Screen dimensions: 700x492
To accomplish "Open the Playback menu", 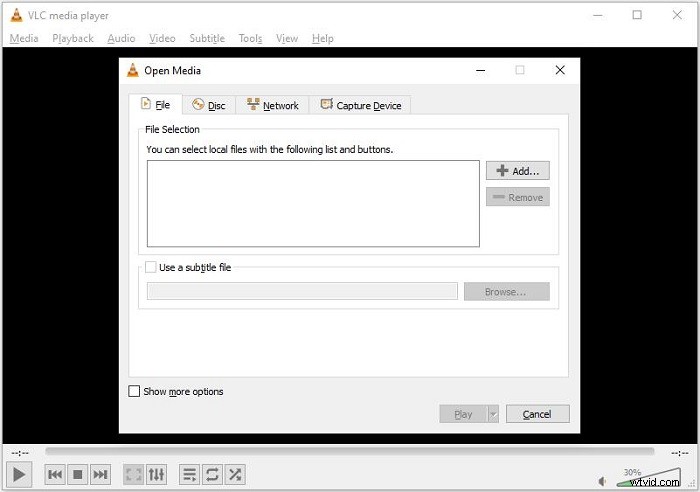I will pyautogui.click(x=73, y=38).
